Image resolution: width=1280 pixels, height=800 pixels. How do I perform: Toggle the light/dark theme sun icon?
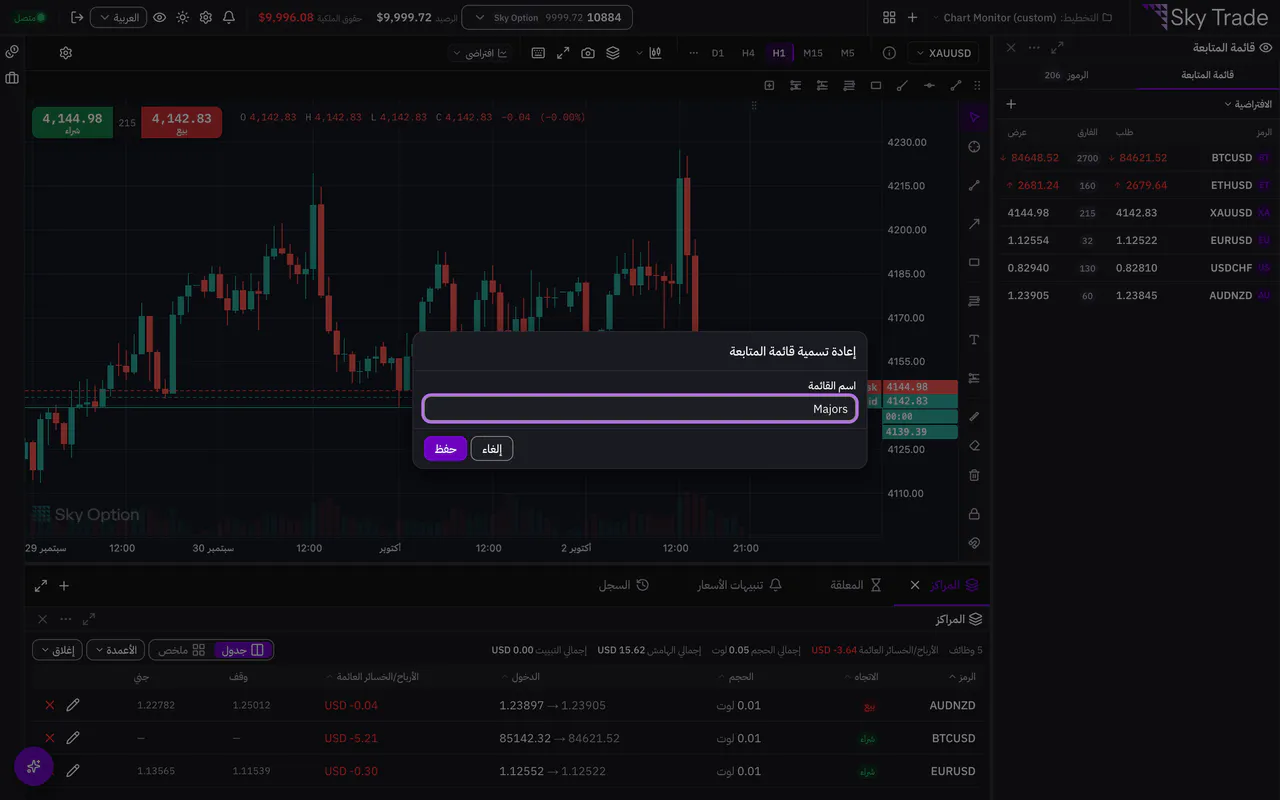tap(182, 18)
